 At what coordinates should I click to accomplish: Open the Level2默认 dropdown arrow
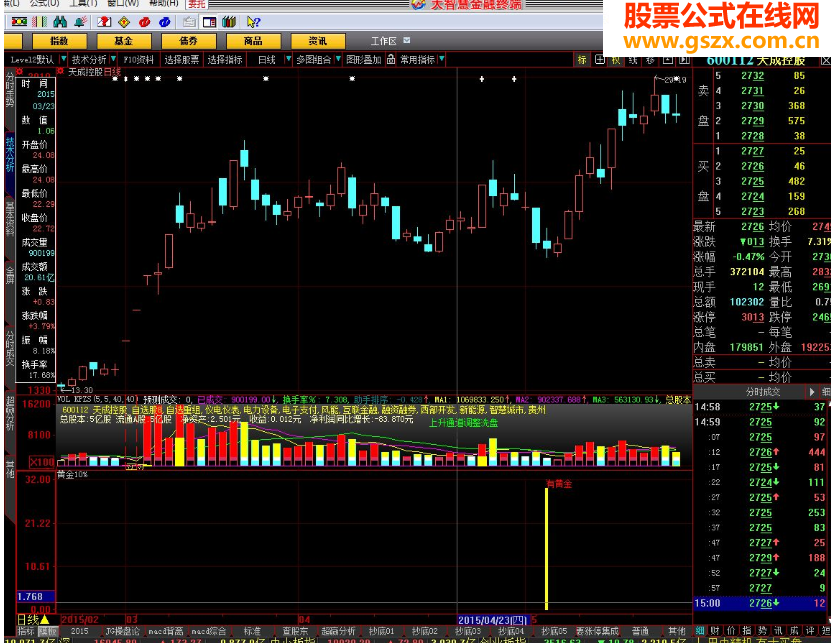[x=63, y=59]
